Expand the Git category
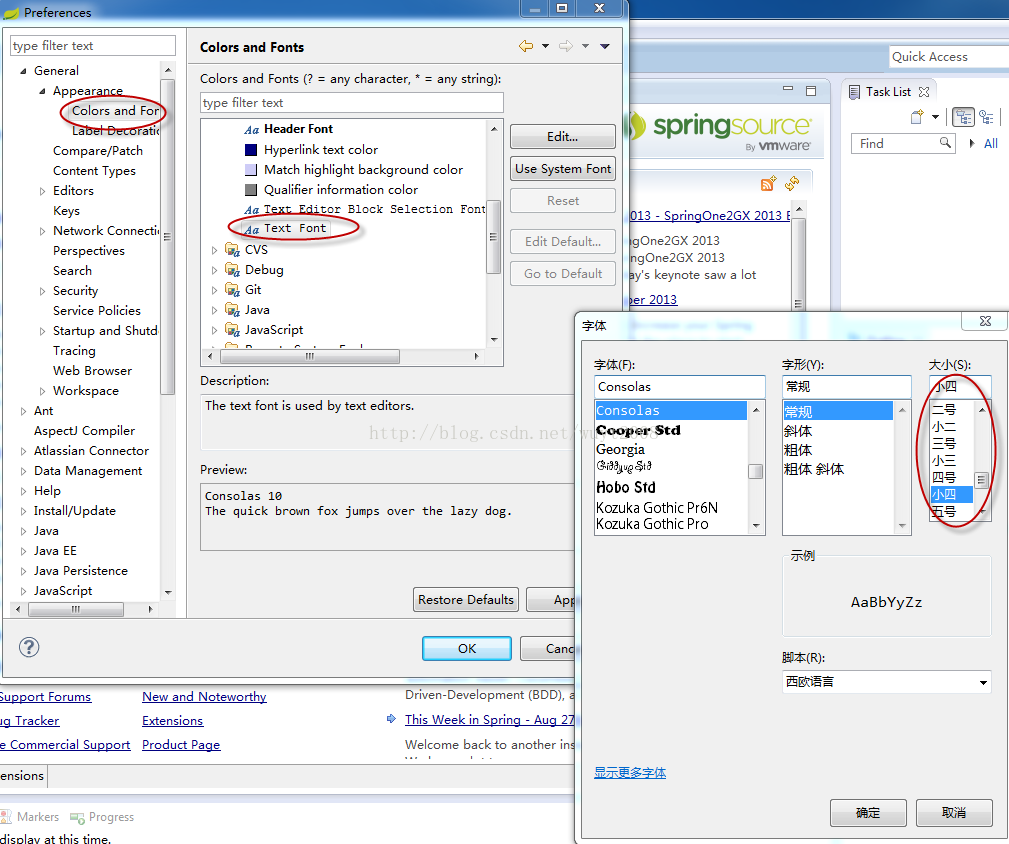This screenshot has height=844, width=1009. [214, 290]
